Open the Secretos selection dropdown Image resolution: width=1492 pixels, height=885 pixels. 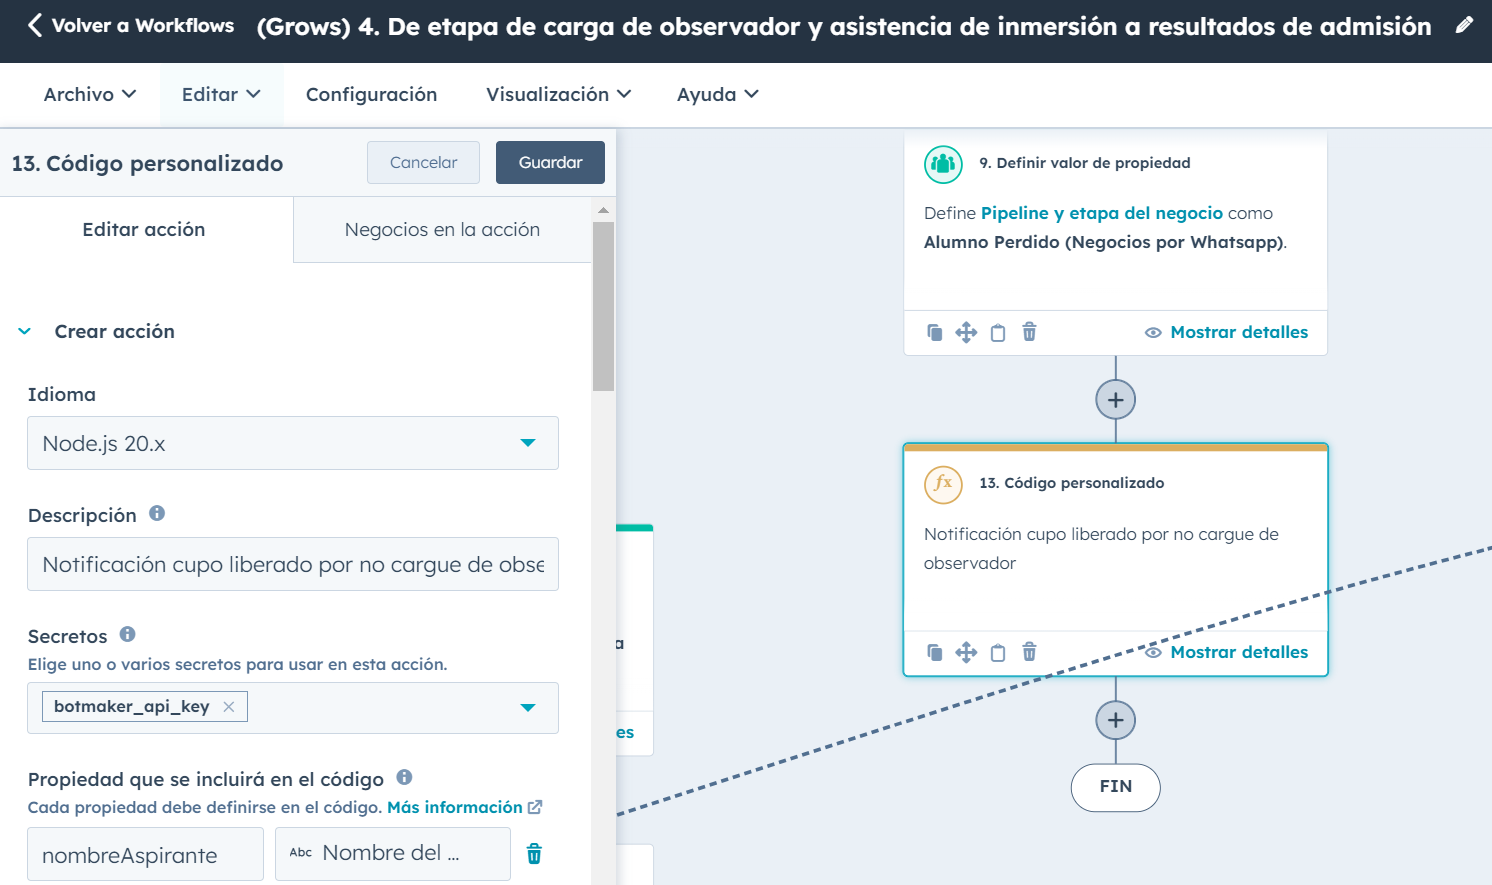click(x=528, y=708)
